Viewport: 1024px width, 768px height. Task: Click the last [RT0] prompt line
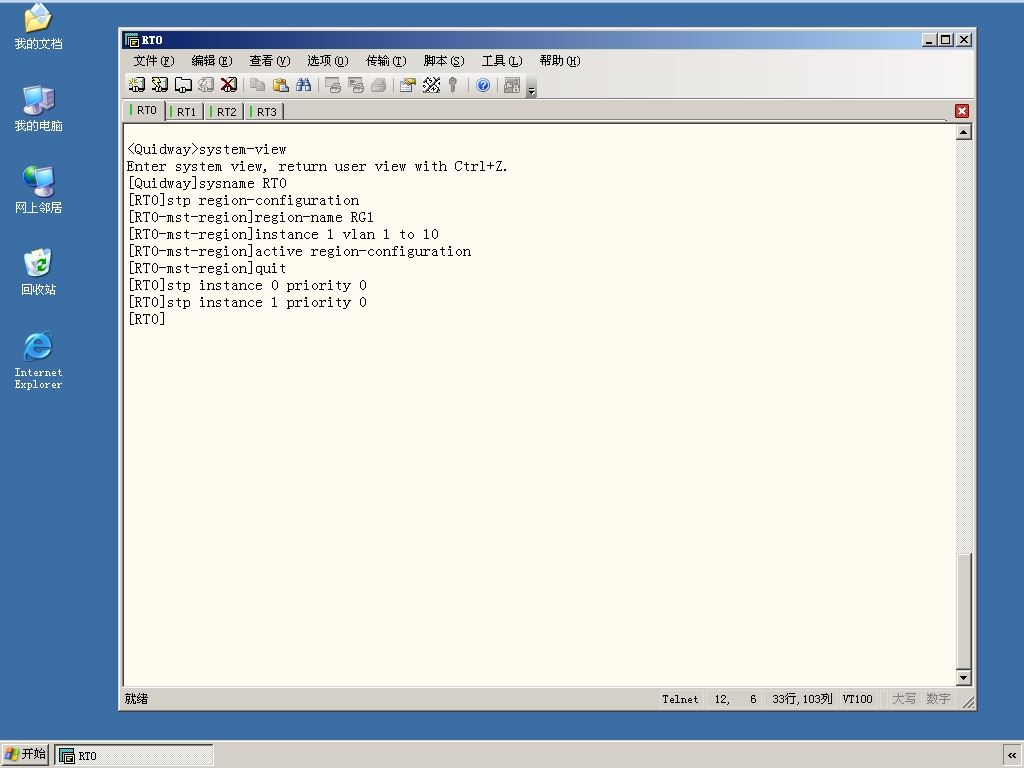[x=146, y=319]
